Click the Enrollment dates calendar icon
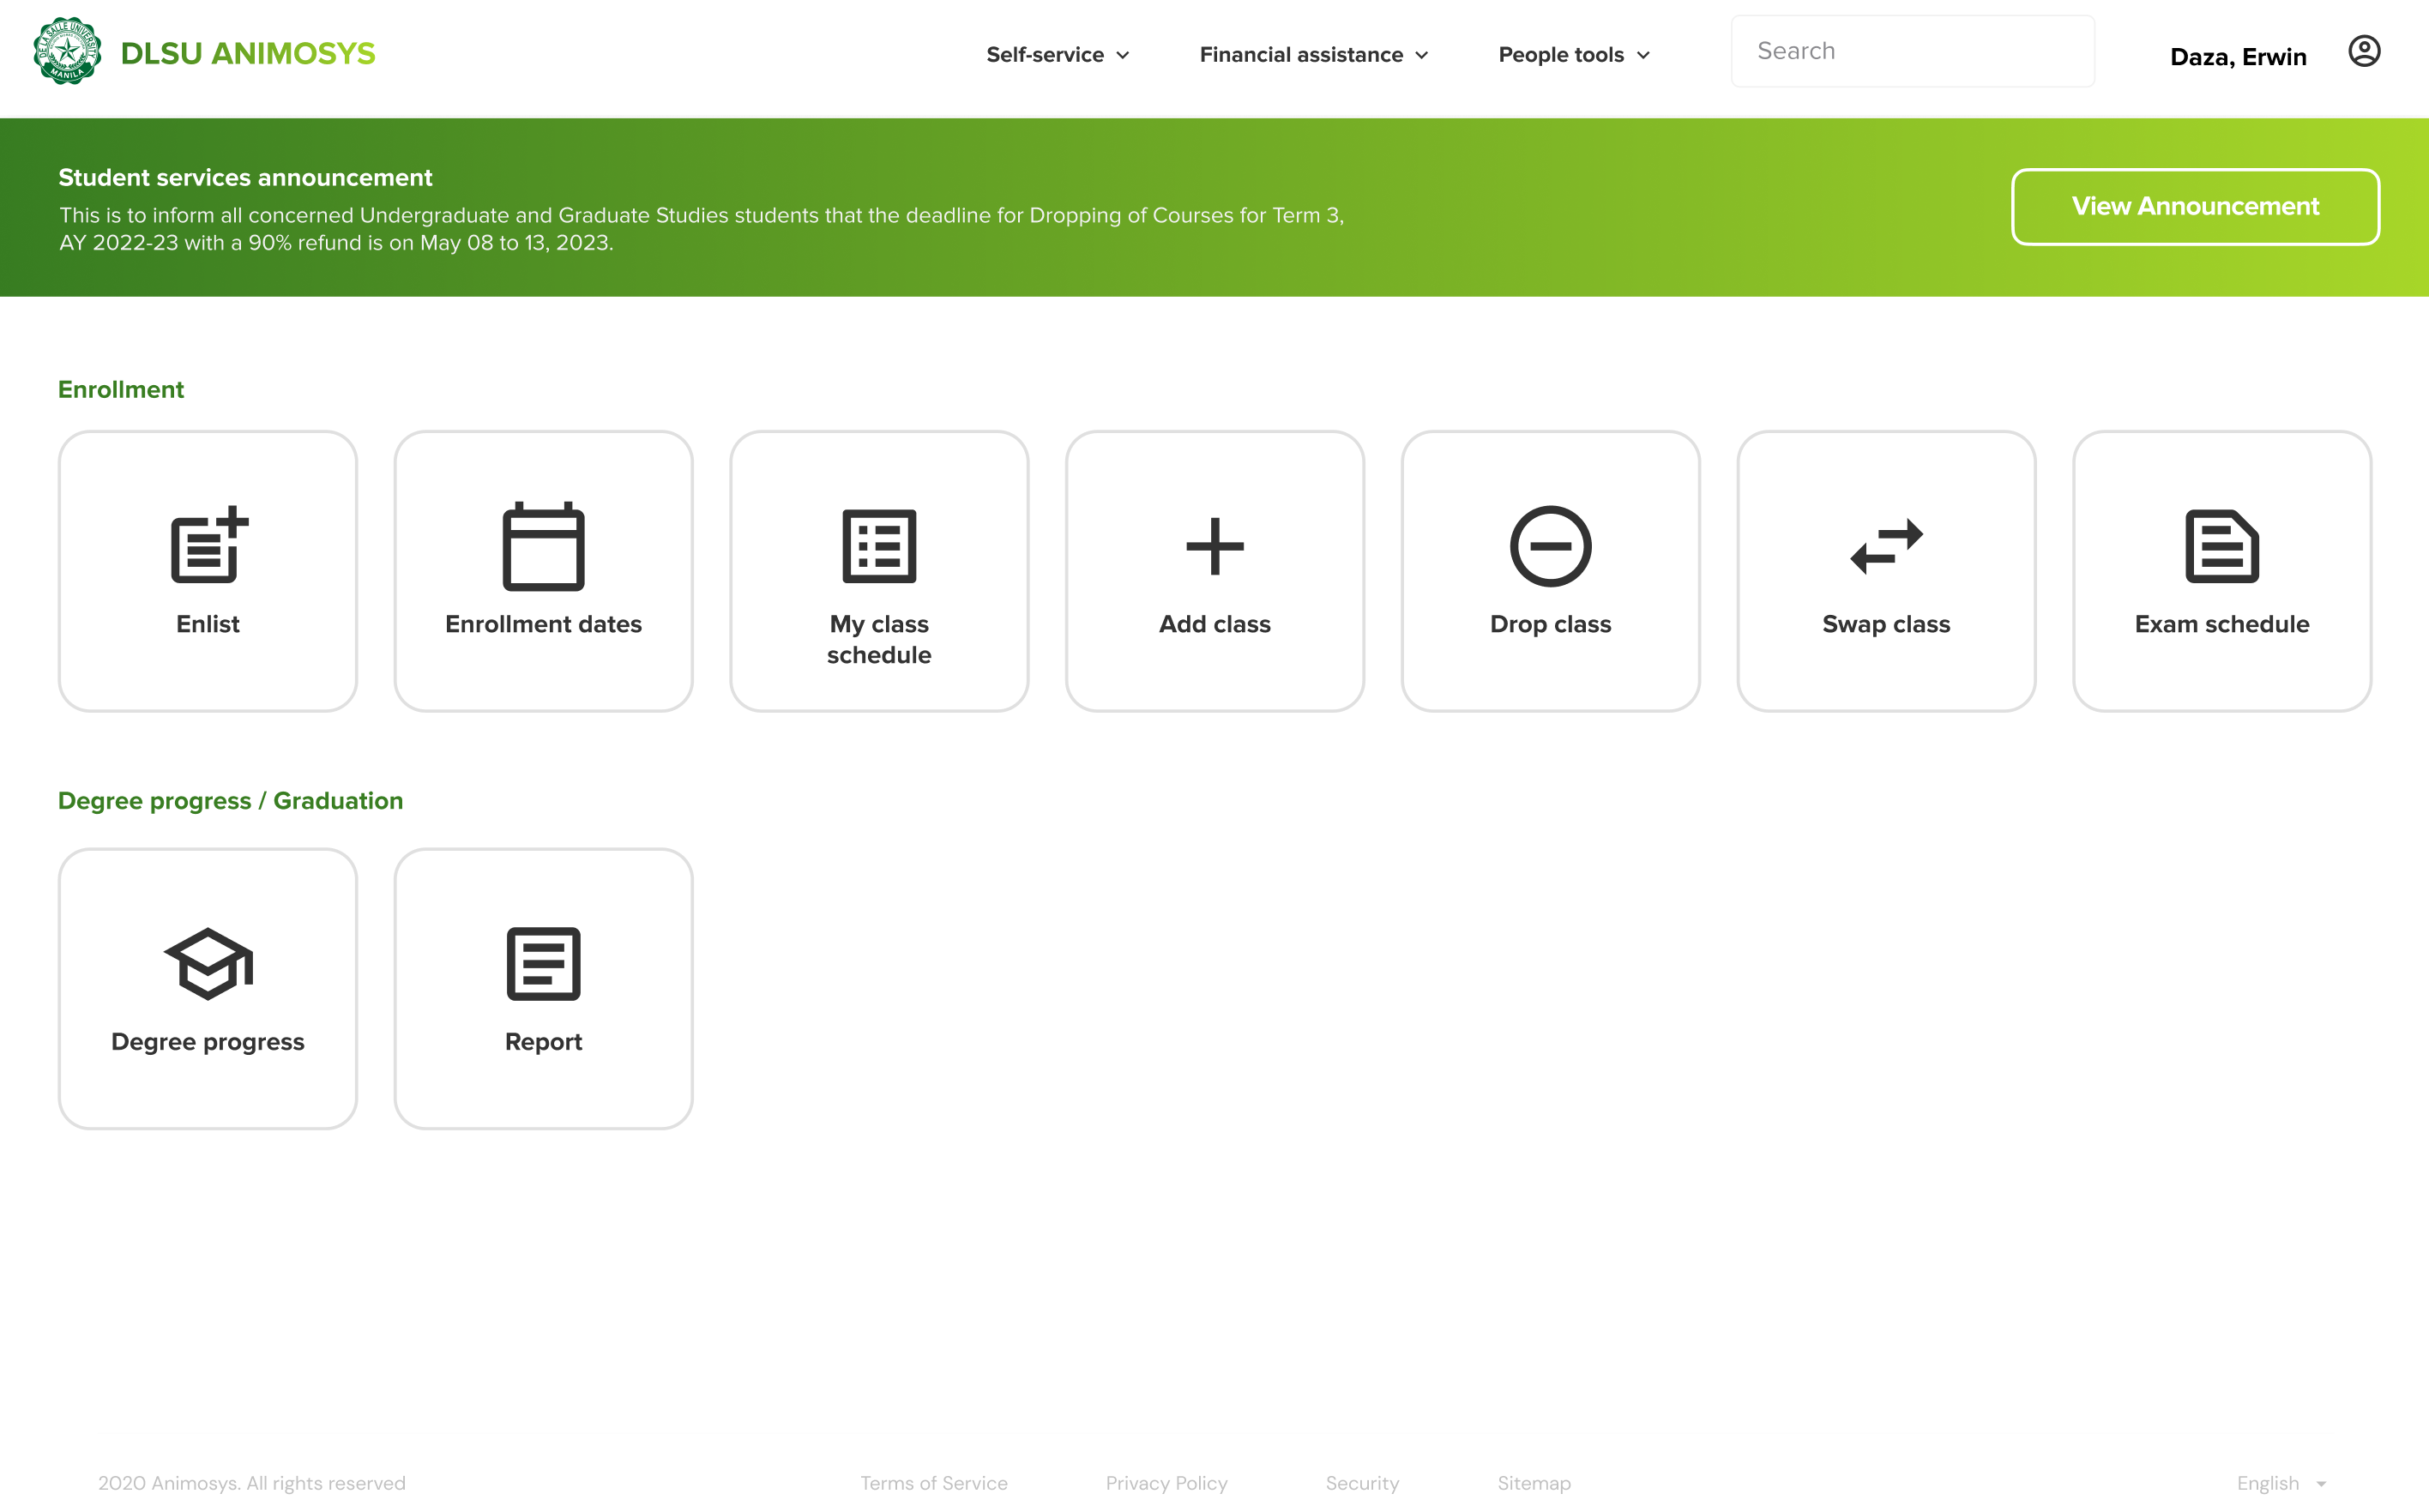This screenshot has height=1512, width=2429. coord(543,546)
